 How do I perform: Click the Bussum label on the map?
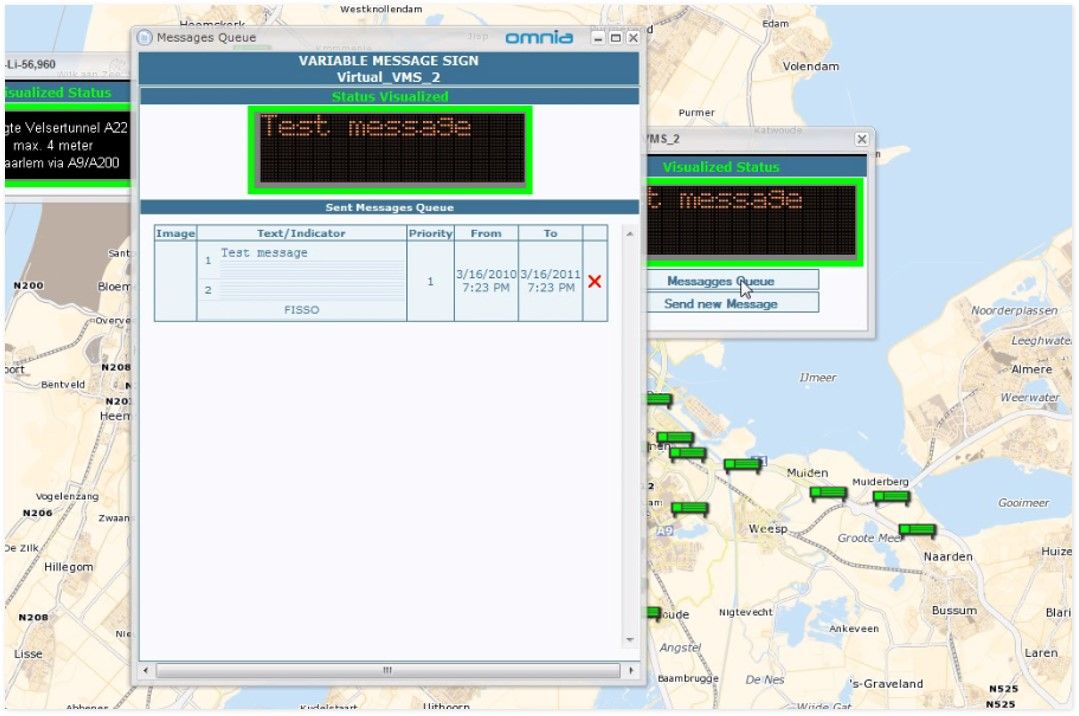tap(954, 610)
